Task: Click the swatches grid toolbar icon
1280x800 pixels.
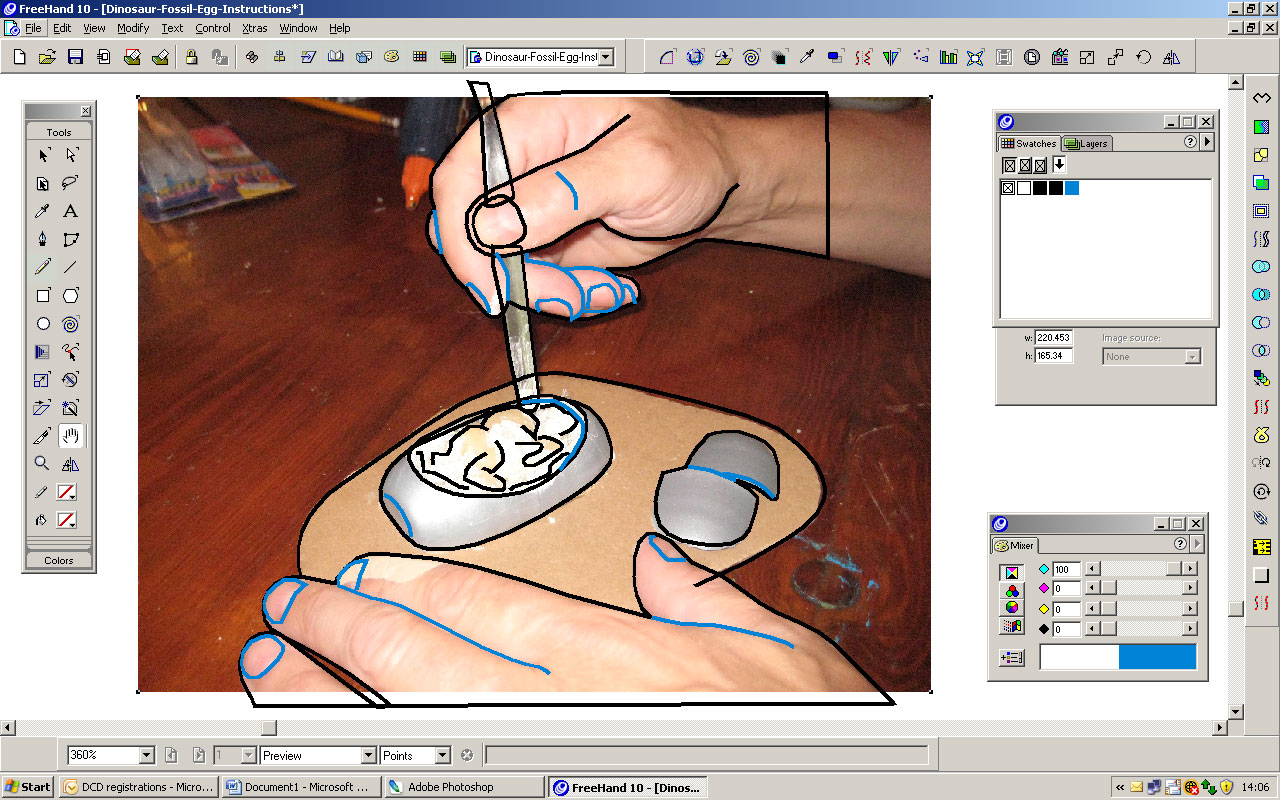Action: (420, 57)
